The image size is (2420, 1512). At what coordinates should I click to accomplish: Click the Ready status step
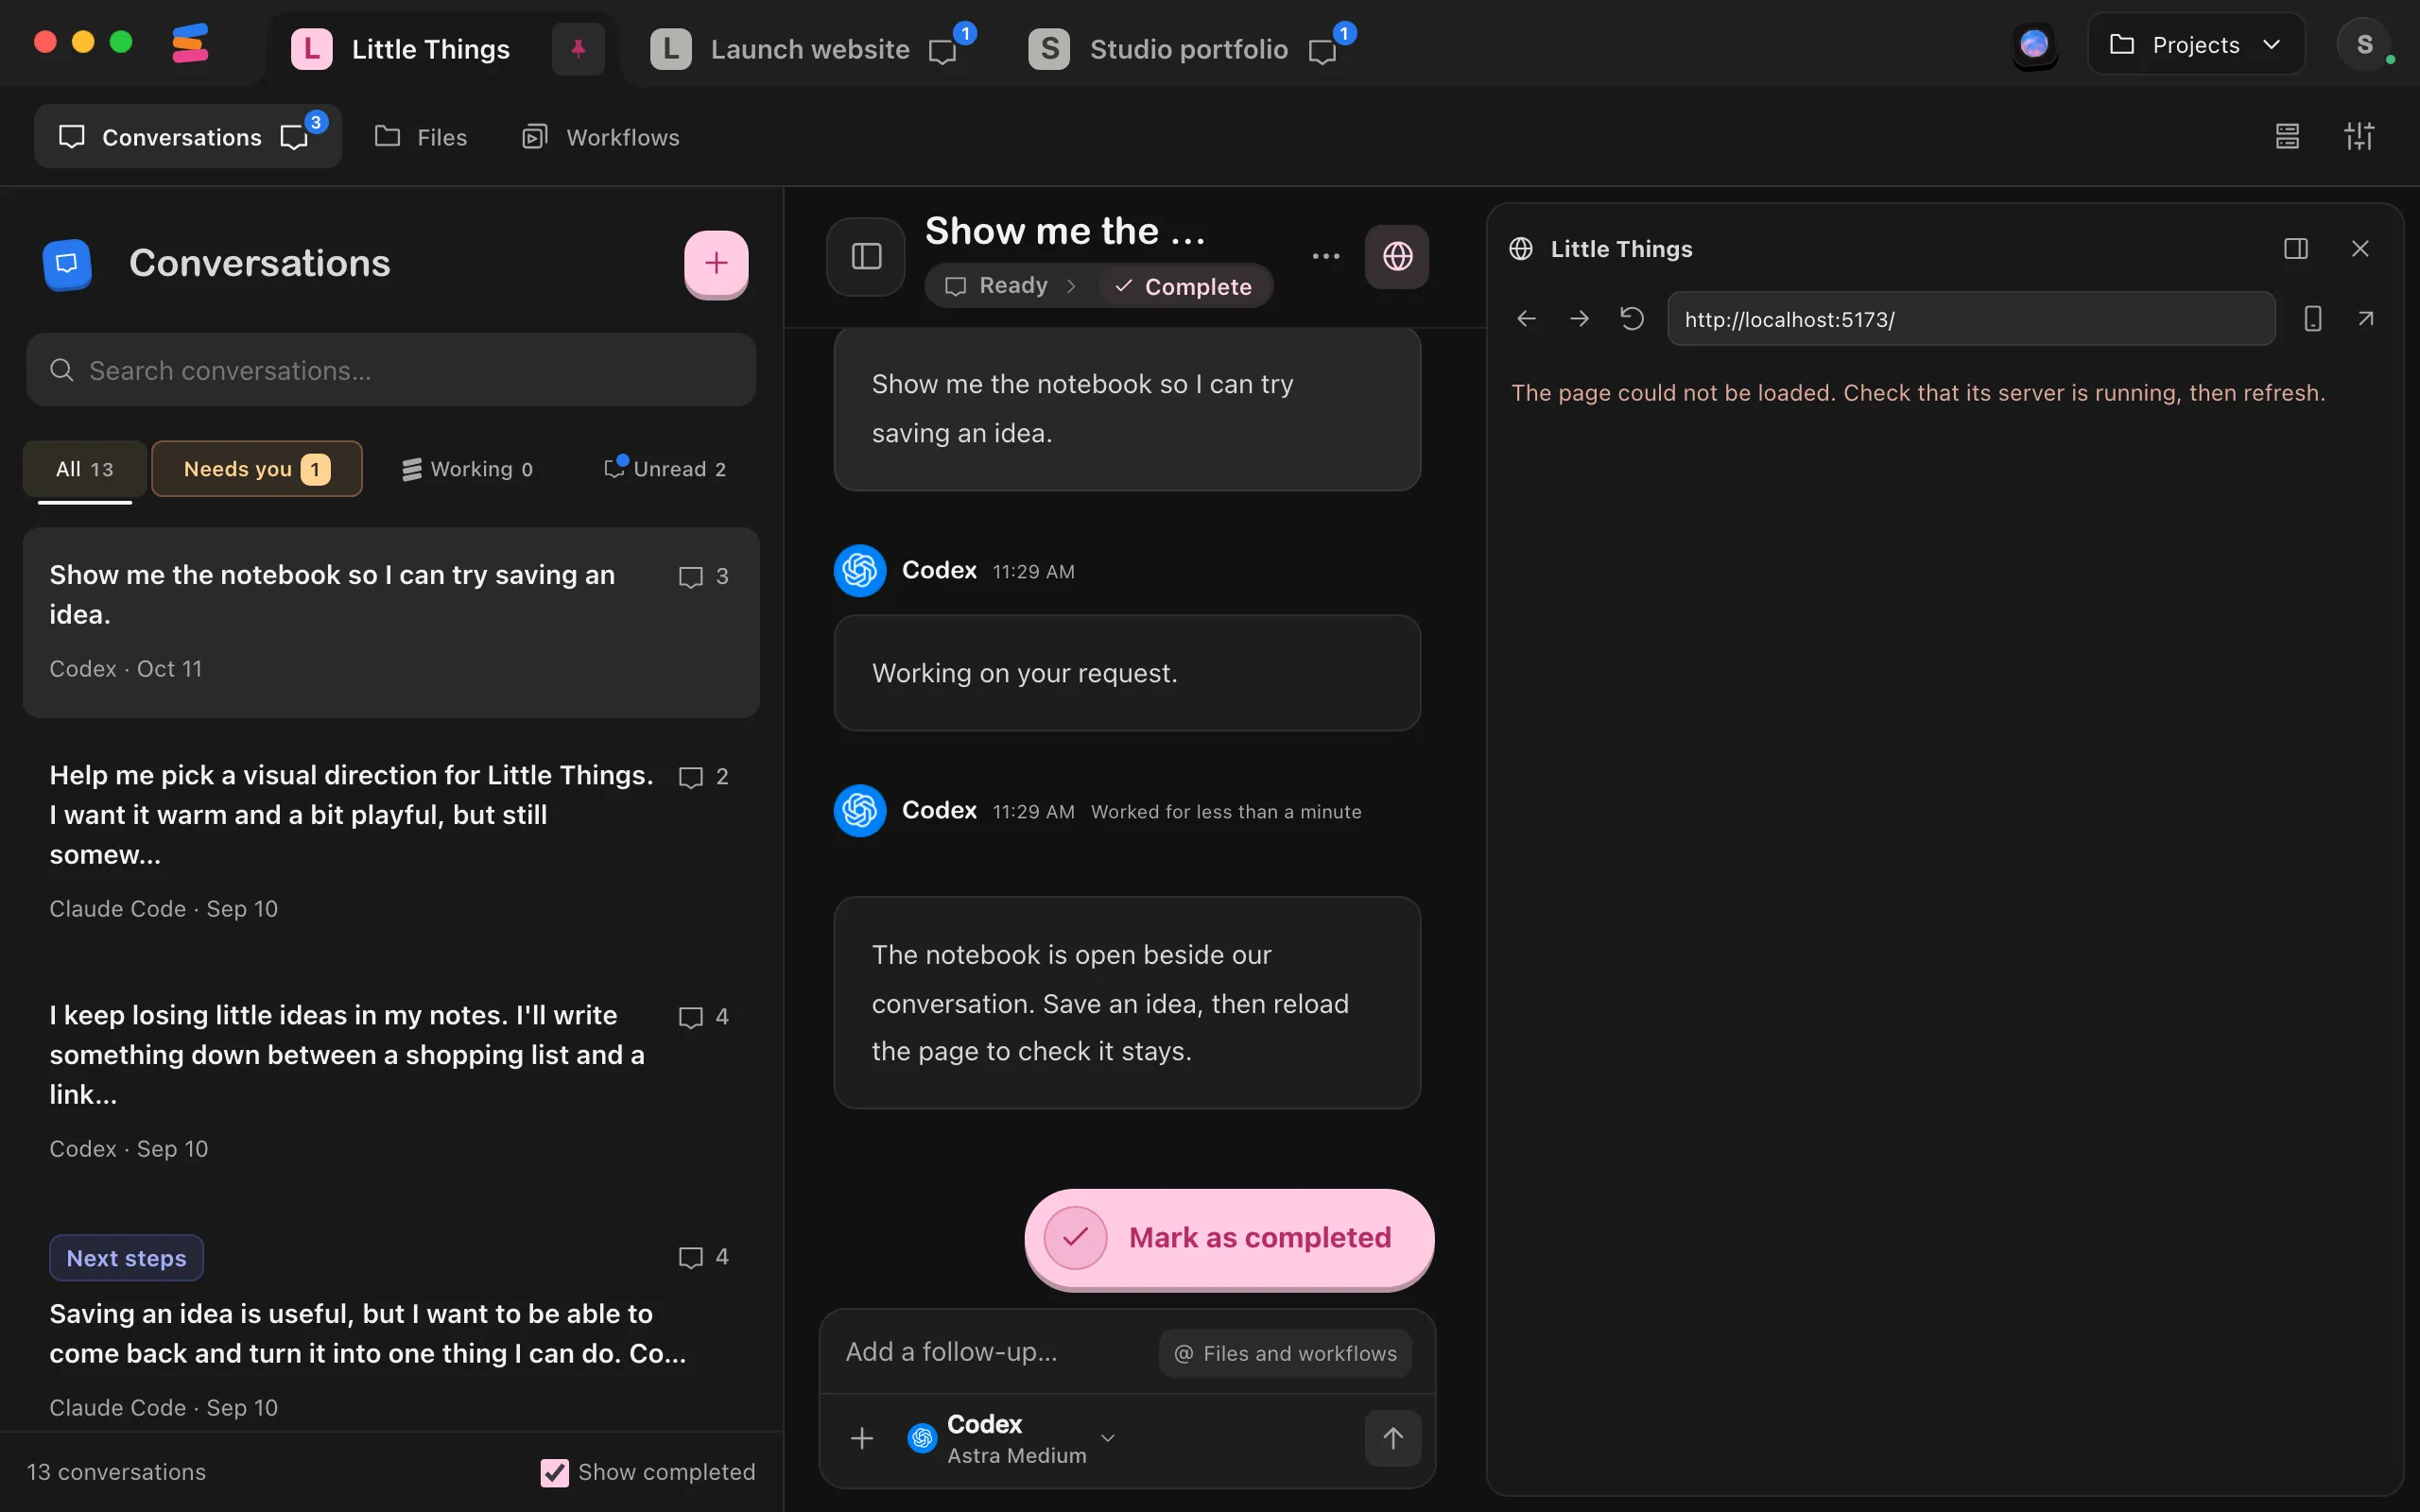[x=997, y=286]
